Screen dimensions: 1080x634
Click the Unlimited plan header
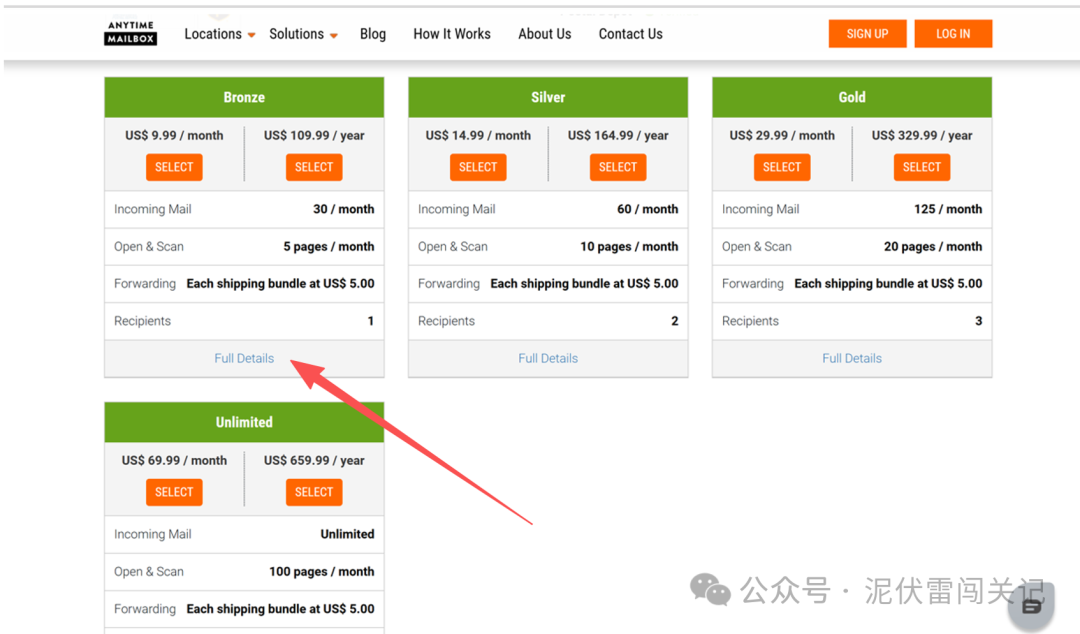click(244, 422)
